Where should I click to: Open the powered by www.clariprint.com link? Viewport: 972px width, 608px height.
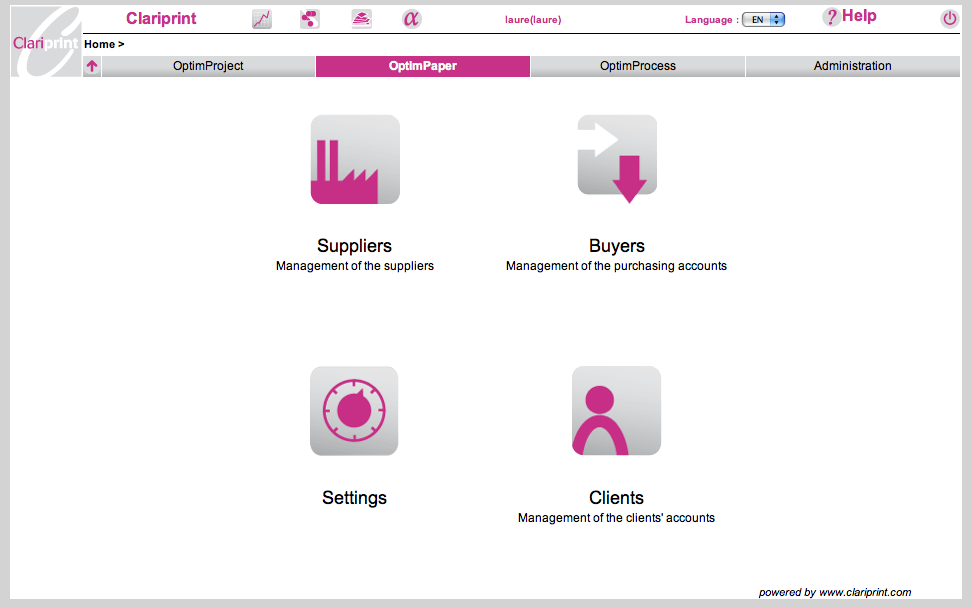[835, 592]
